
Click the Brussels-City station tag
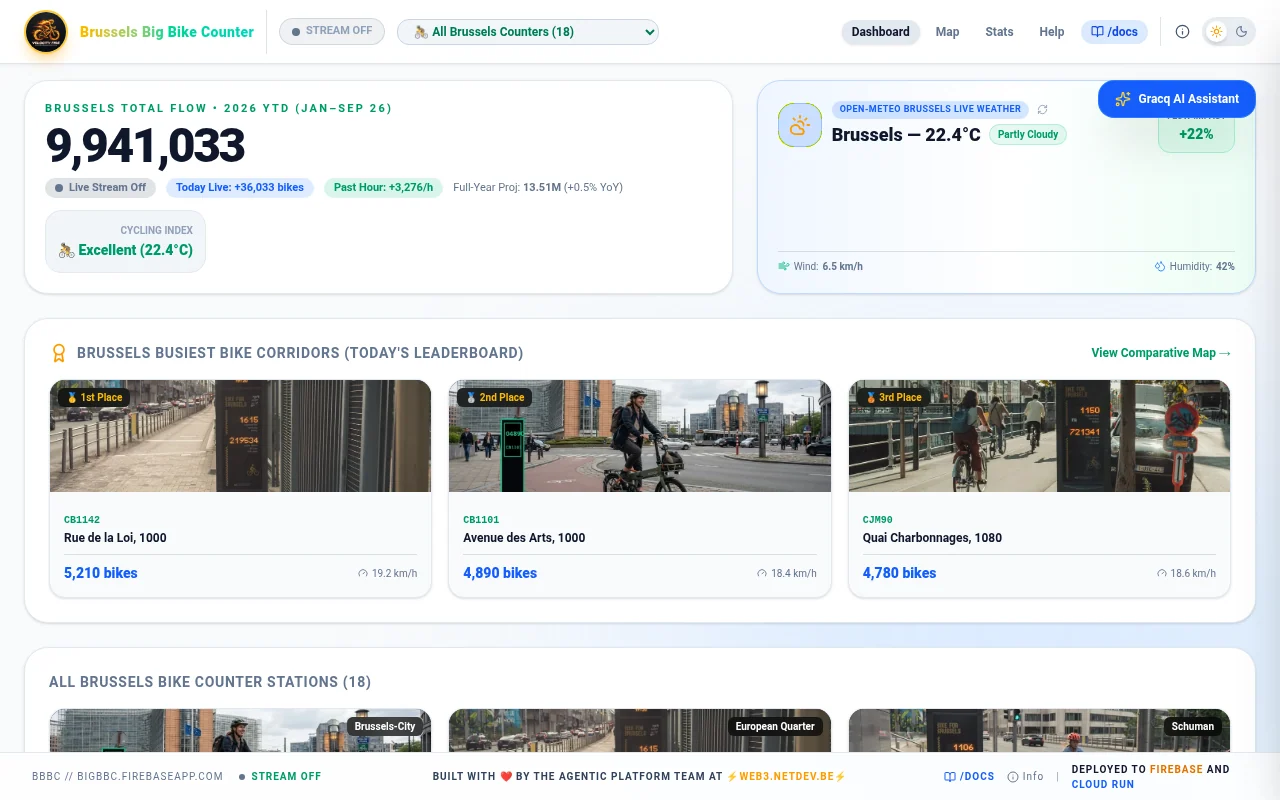[x=385, y=727]
